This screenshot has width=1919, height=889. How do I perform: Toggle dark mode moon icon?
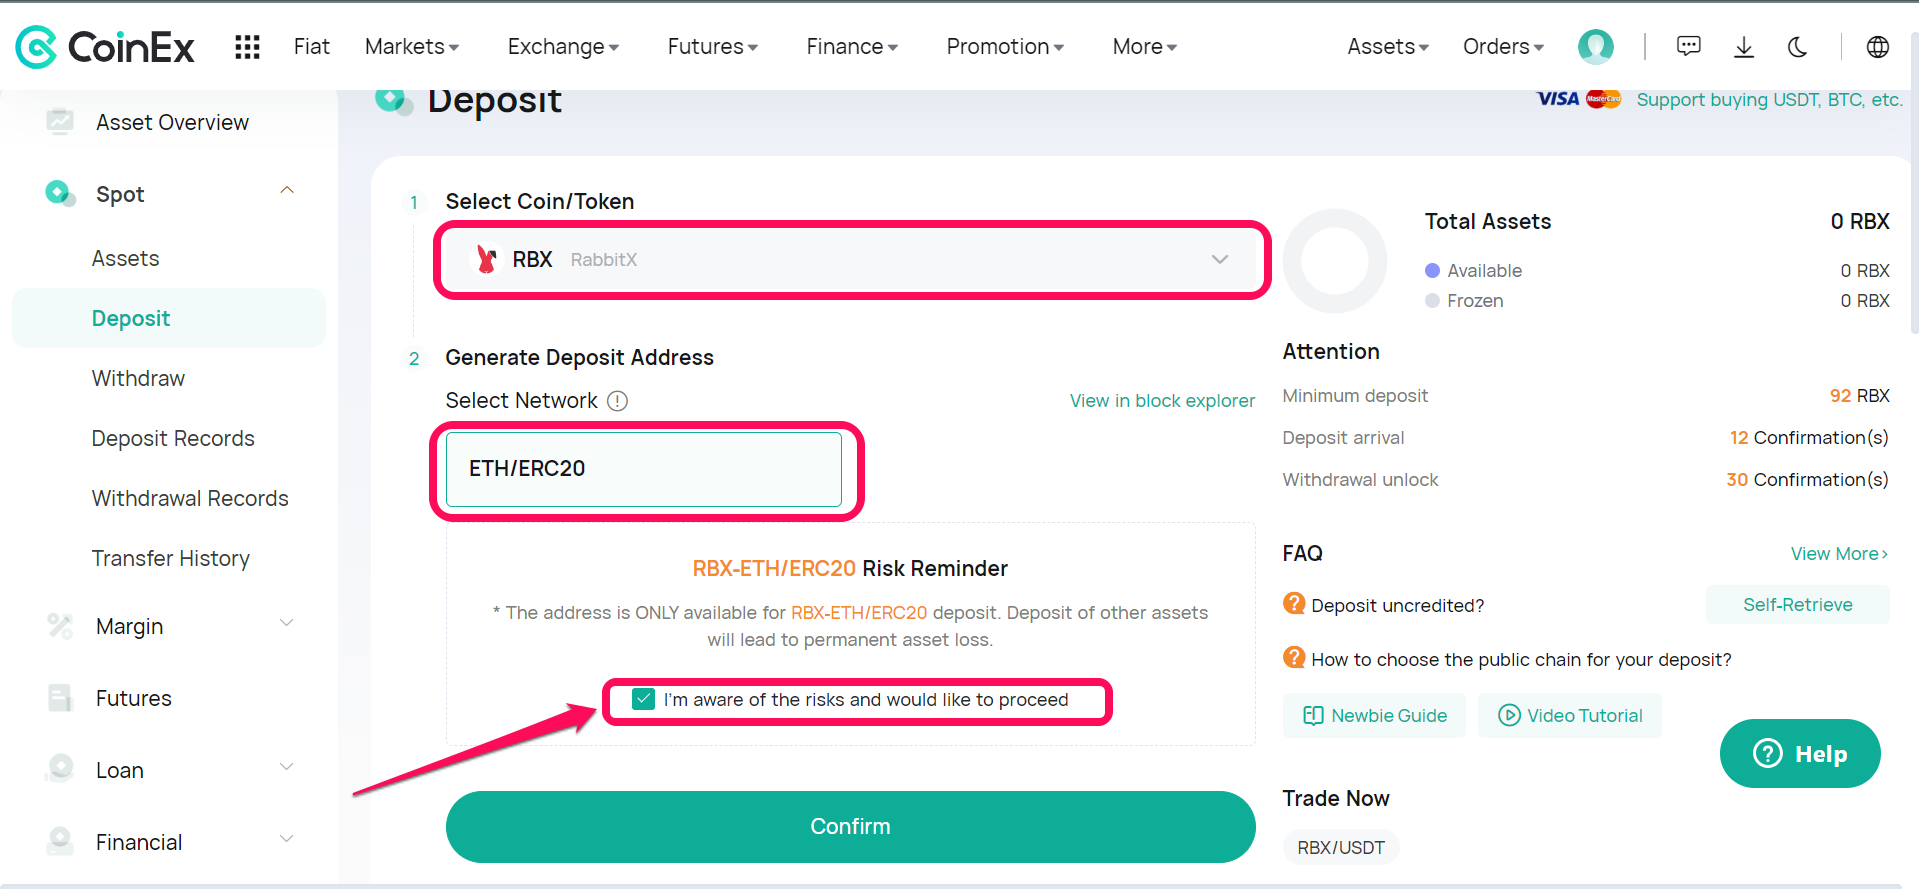click(x=1797, y=47)
